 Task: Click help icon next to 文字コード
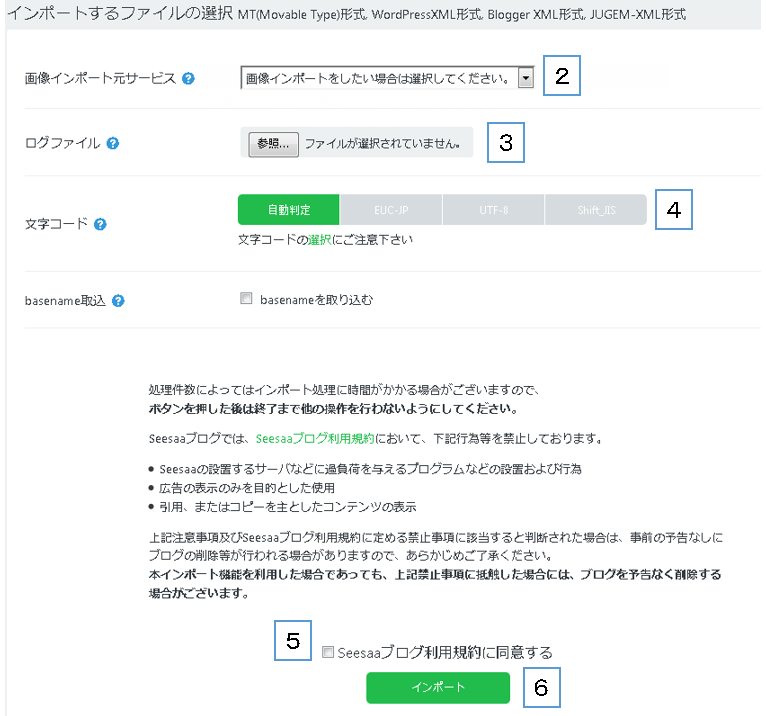[100, 224]
